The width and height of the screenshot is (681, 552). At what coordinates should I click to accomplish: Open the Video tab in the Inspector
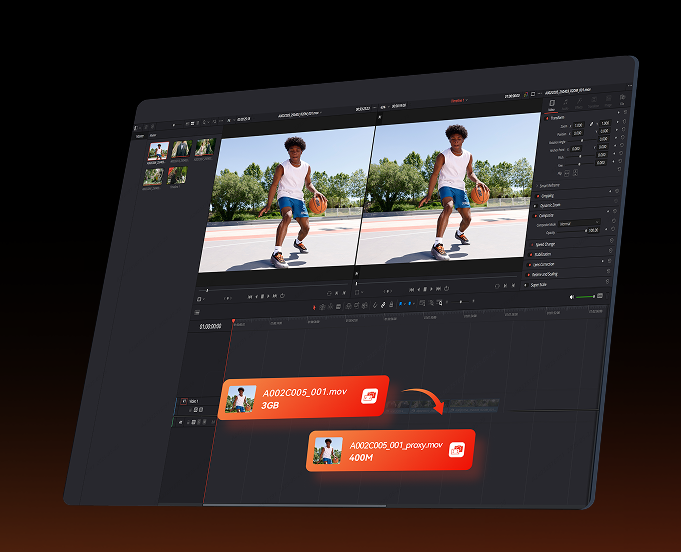(x=551, y=104)
